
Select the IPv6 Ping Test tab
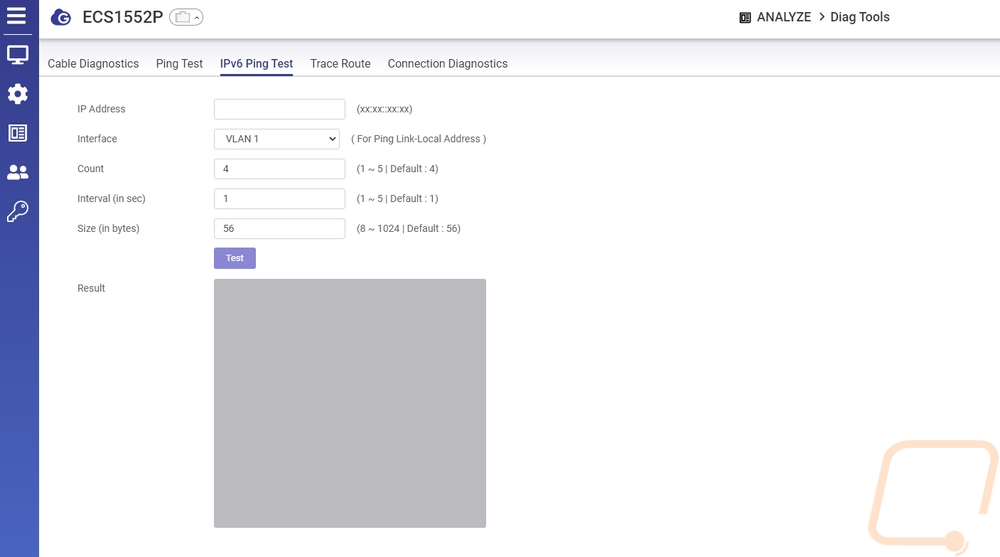(256, 64)
